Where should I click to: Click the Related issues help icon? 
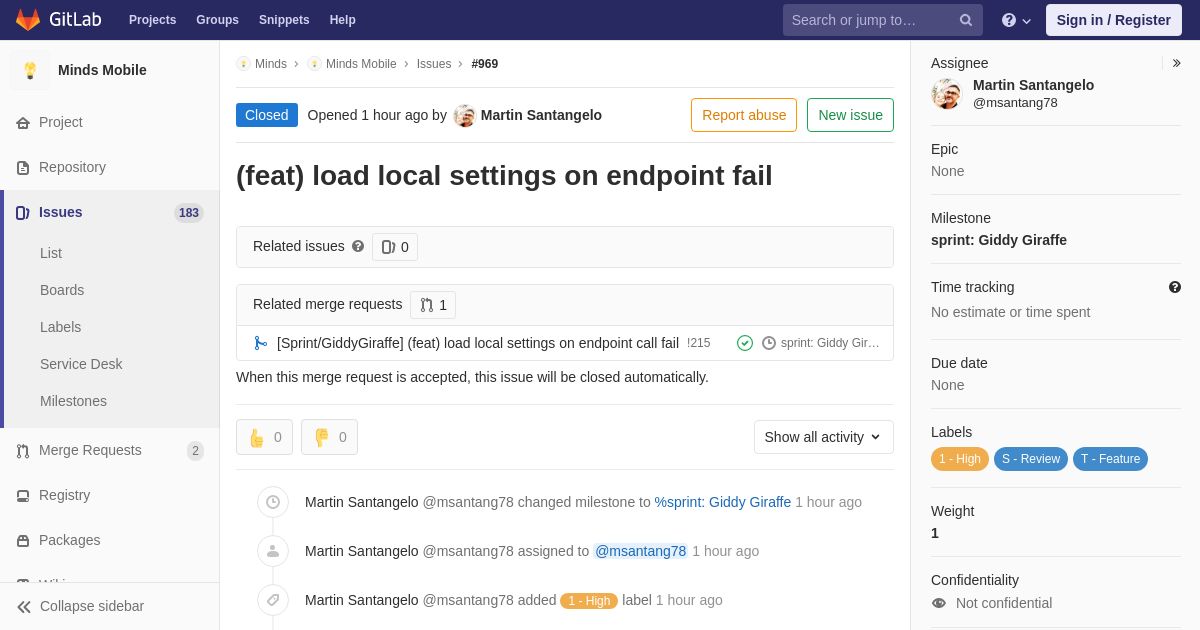358,246
